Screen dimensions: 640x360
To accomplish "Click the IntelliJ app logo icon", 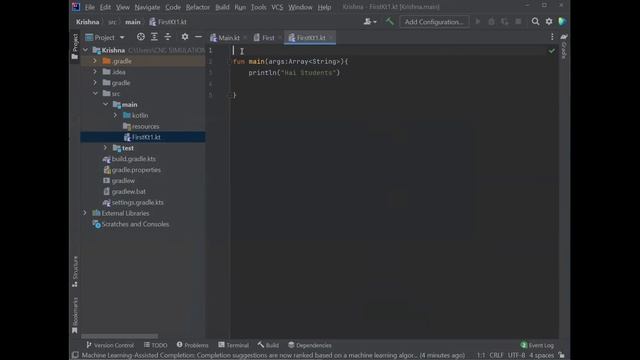I will (76, 7).
